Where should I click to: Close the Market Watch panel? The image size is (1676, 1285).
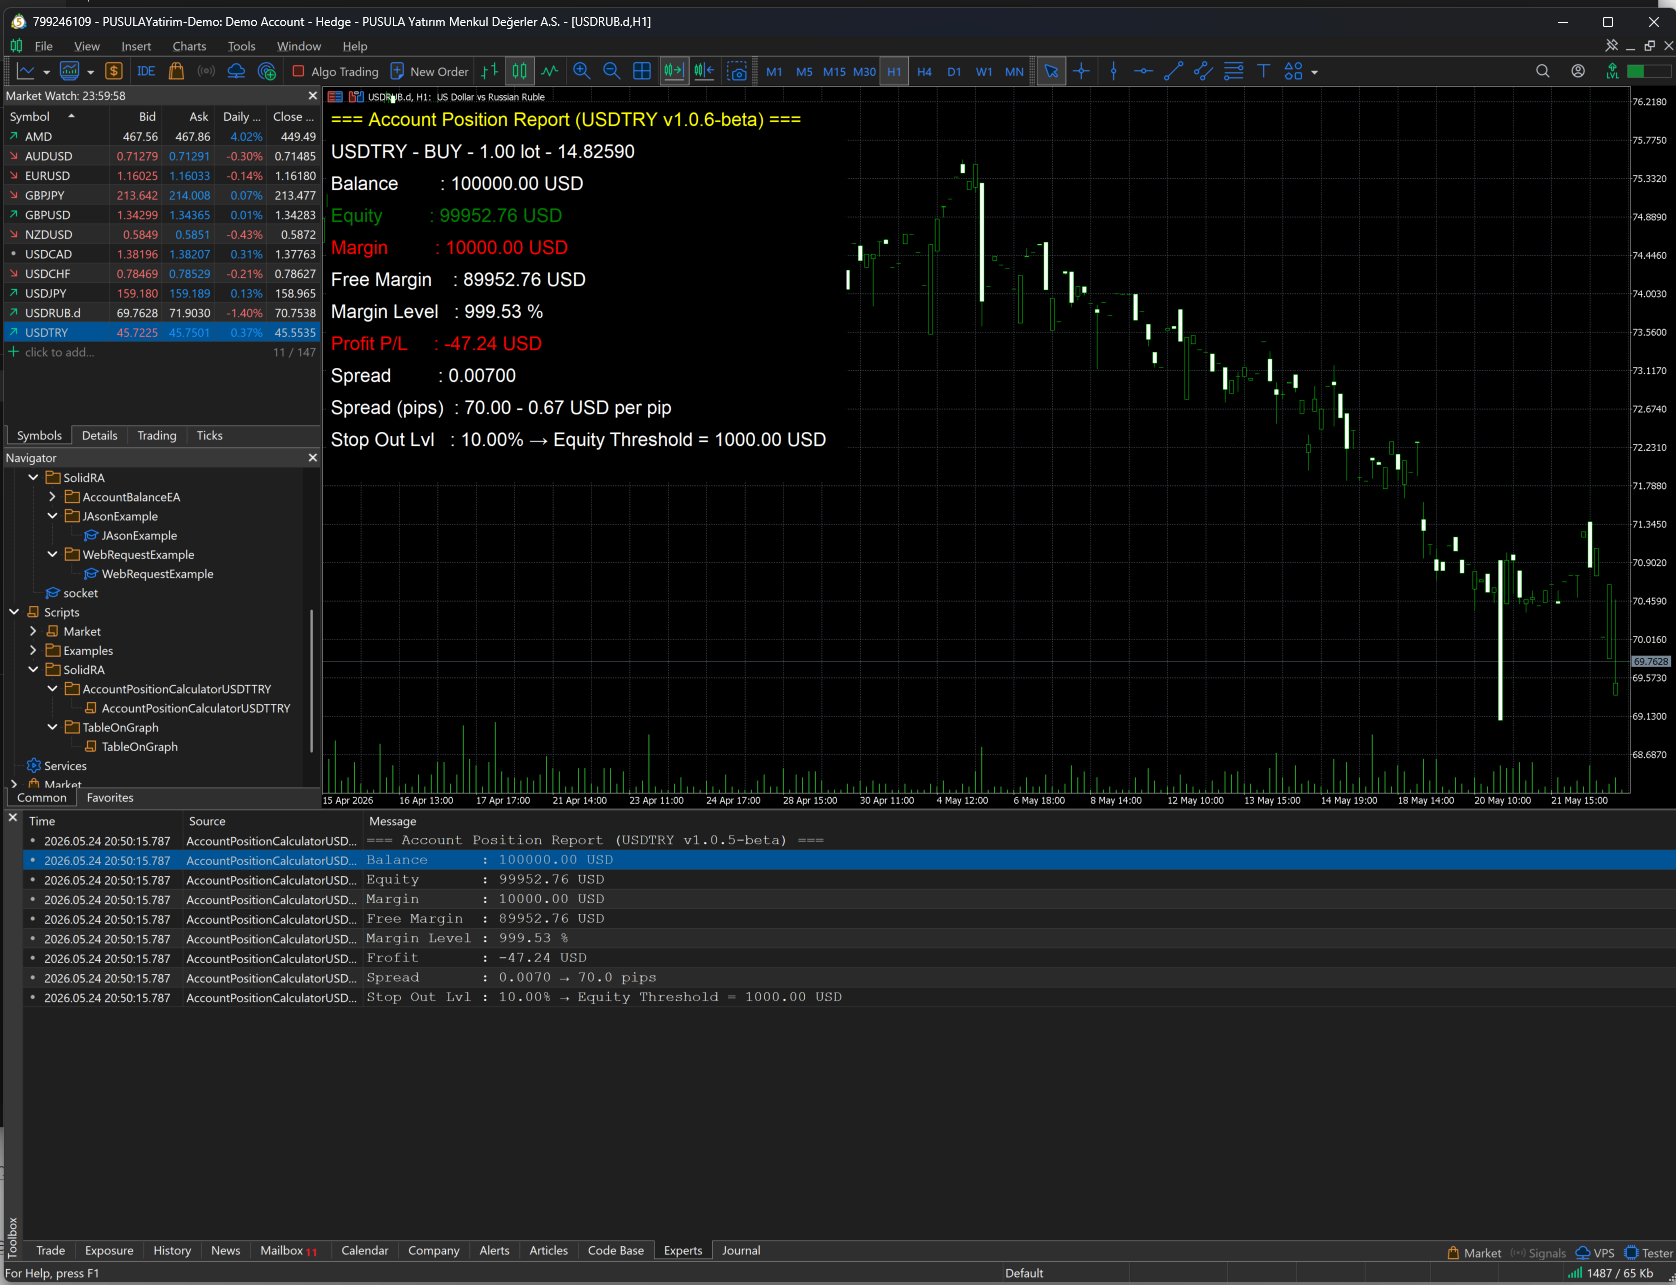point(312,96)
